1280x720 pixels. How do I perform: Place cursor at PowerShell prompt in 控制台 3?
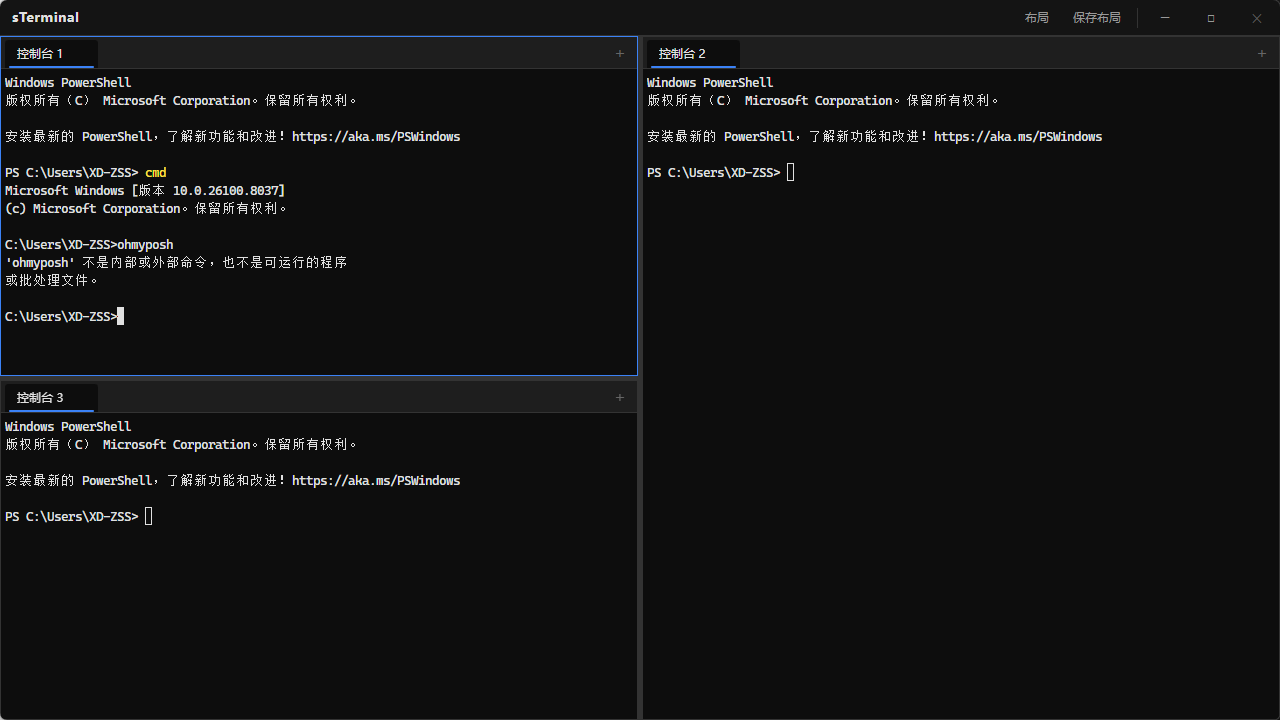(x=149, y=517)
